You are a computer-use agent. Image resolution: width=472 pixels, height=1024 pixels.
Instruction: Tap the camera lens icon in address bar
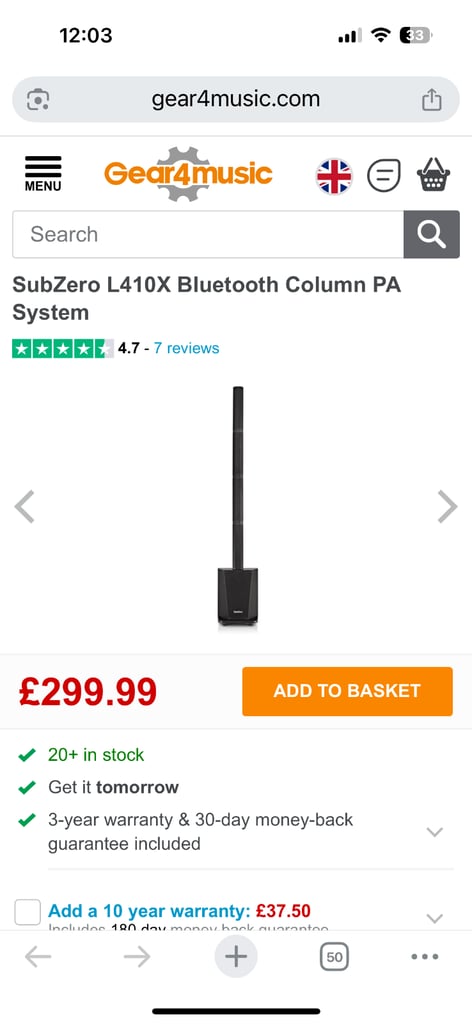[38, 100]
